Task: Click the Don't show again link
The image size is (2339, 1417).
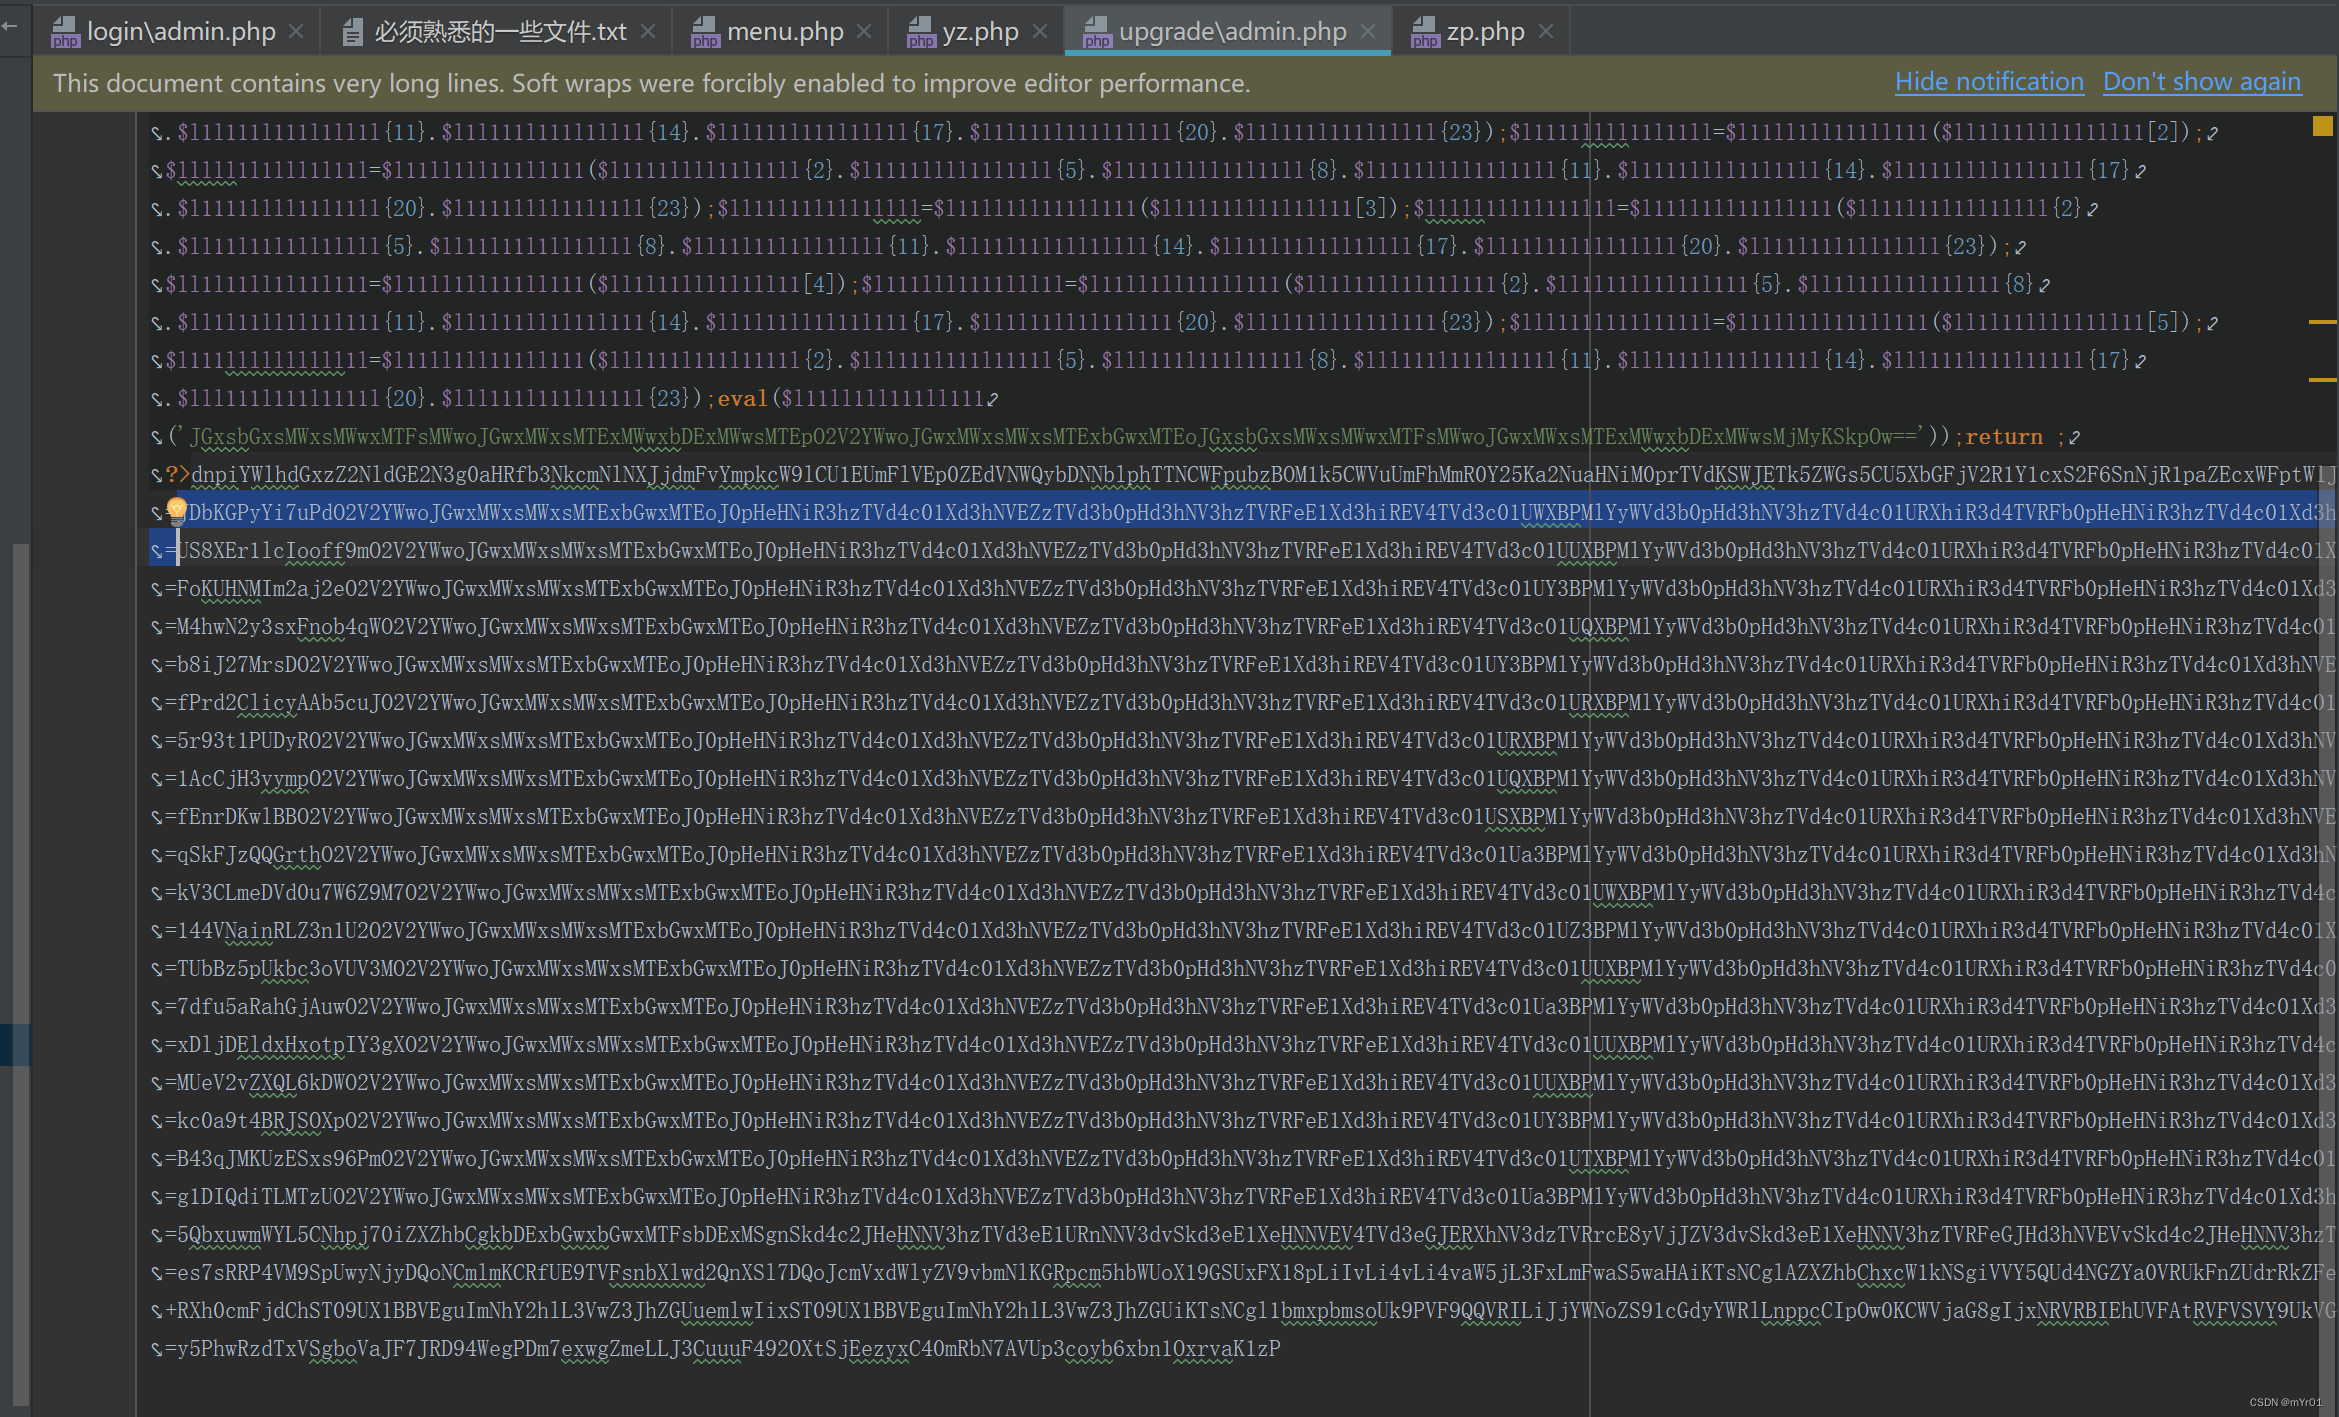Action: [2202, 83]
